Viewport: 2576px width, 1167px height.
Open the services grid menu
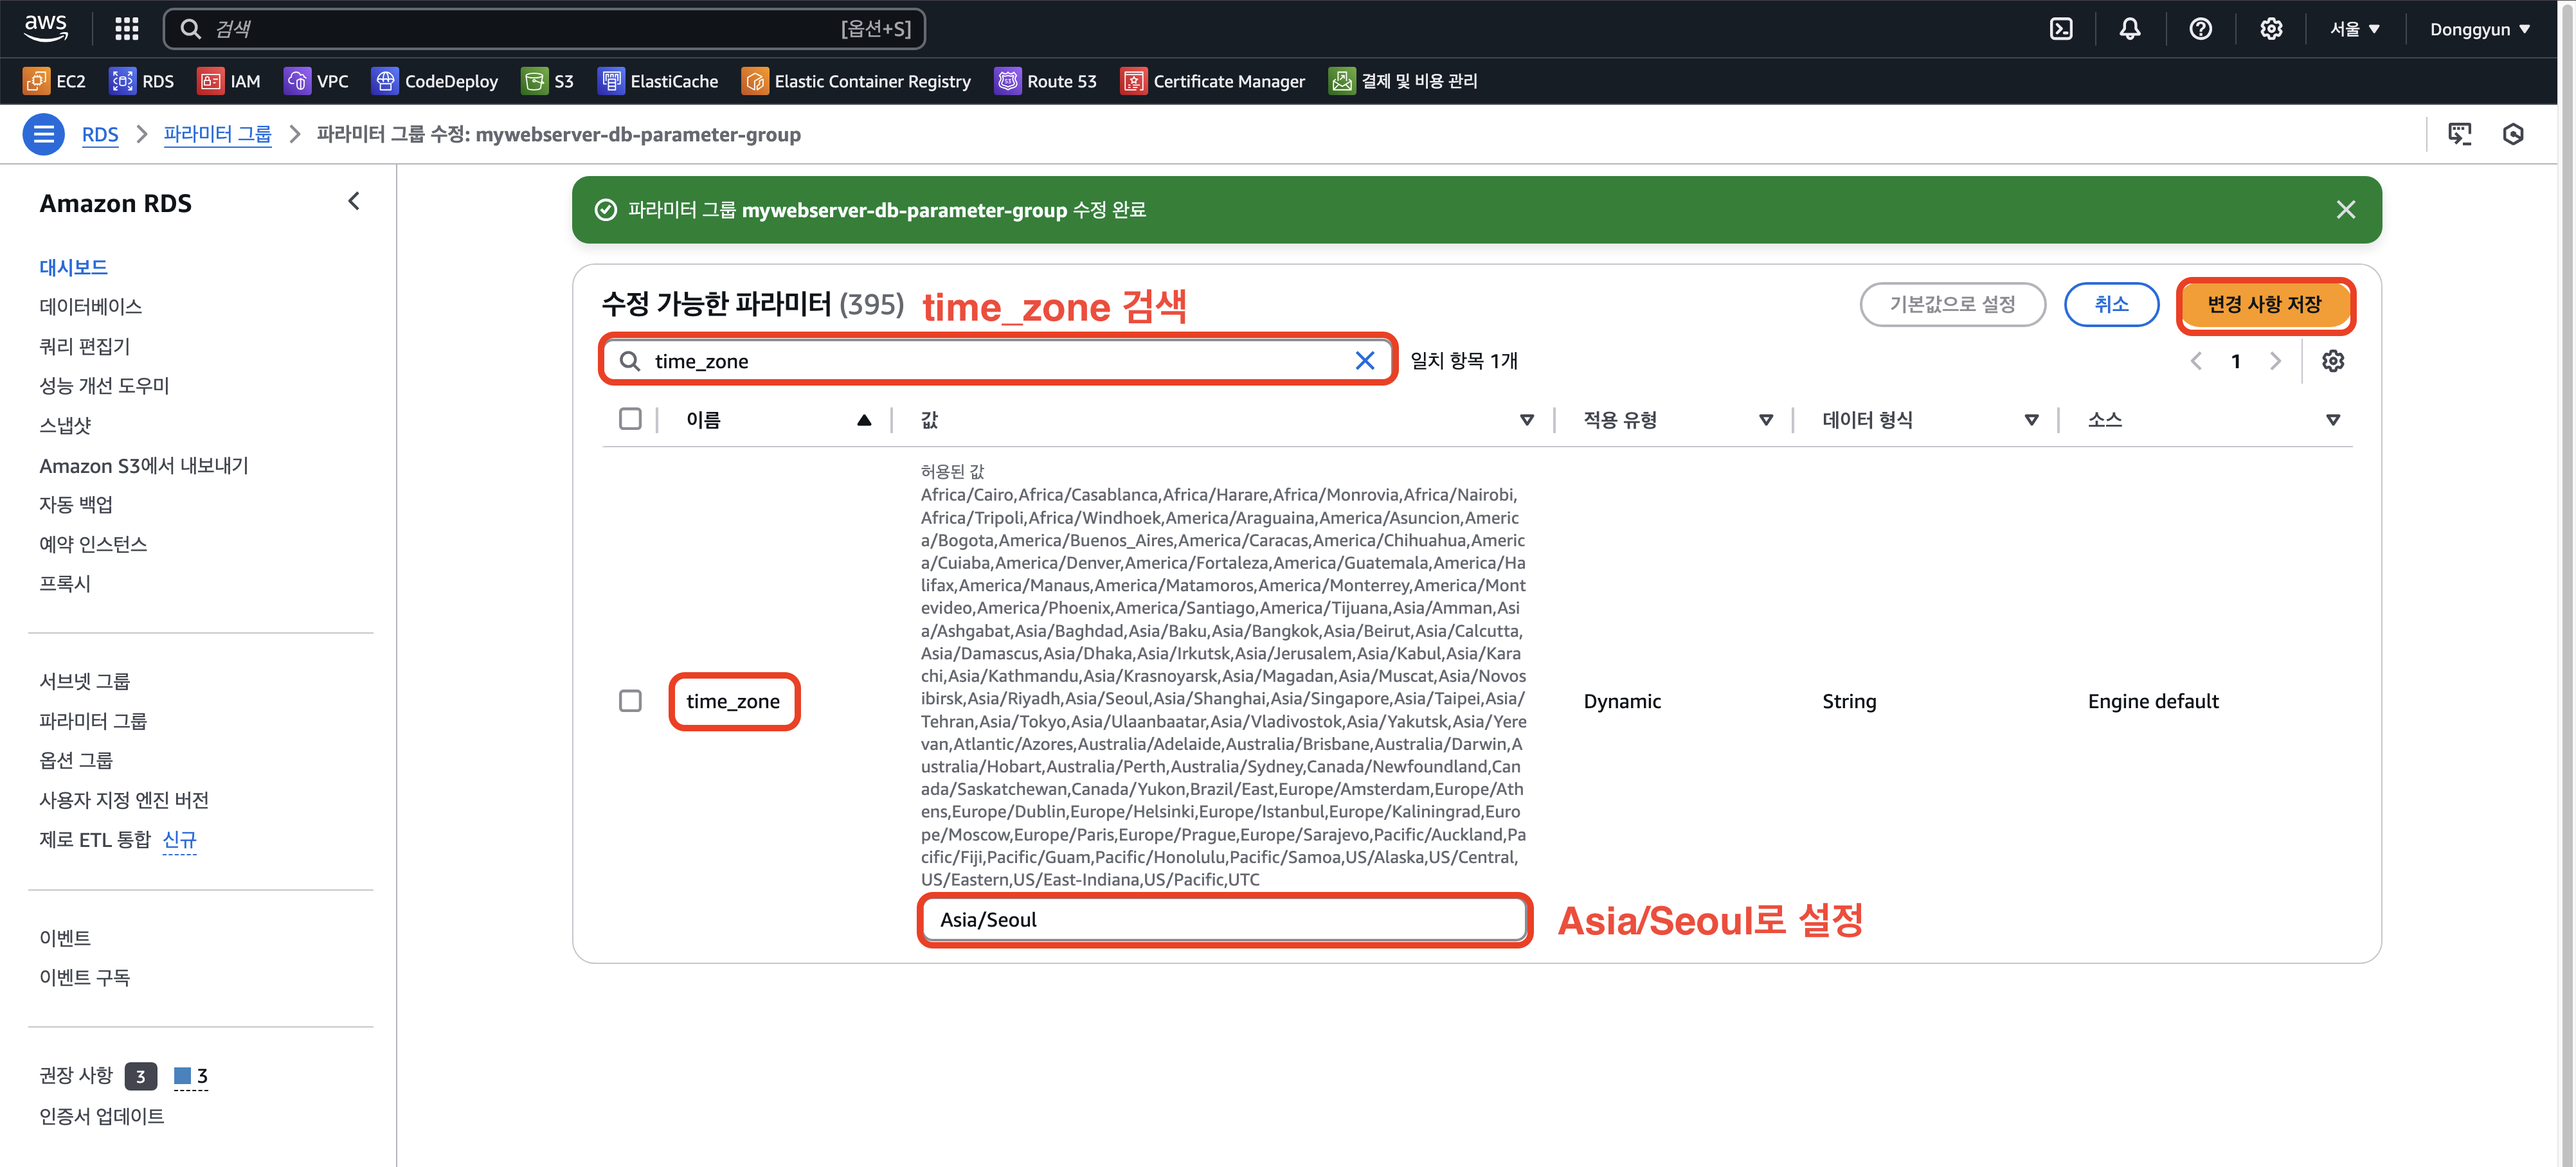point(127,29)
